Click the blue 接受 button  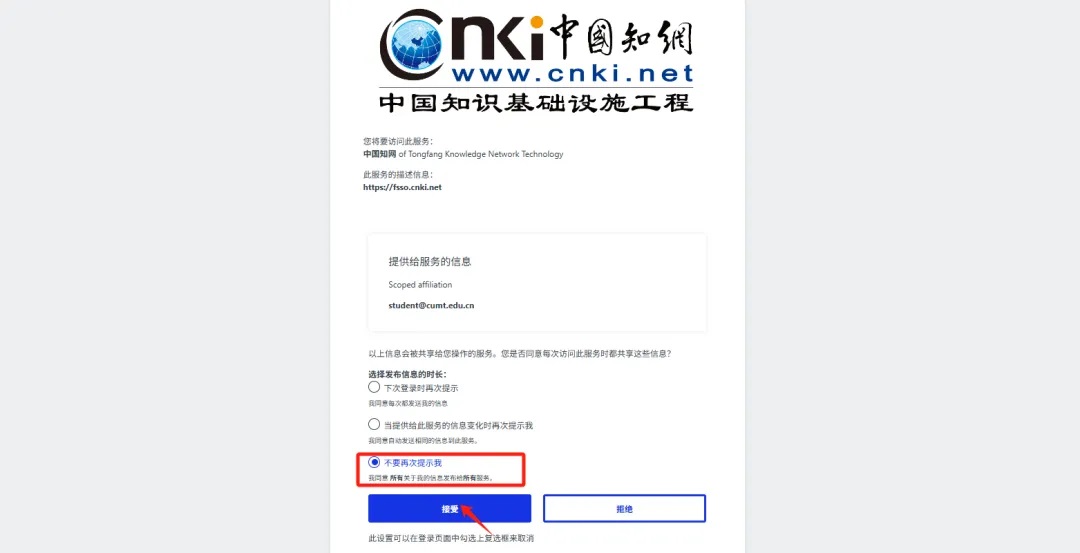450,508
